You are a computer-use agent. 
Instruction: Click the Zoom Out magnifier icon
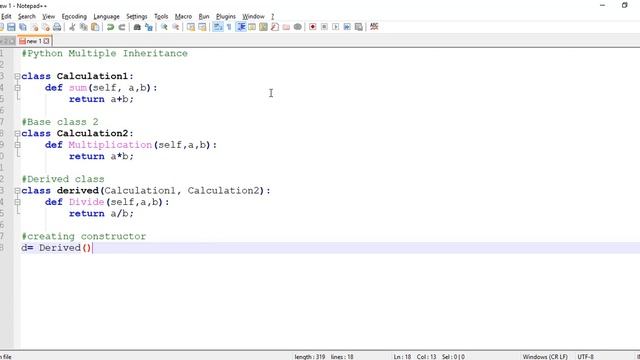click(x=176, y=27)
